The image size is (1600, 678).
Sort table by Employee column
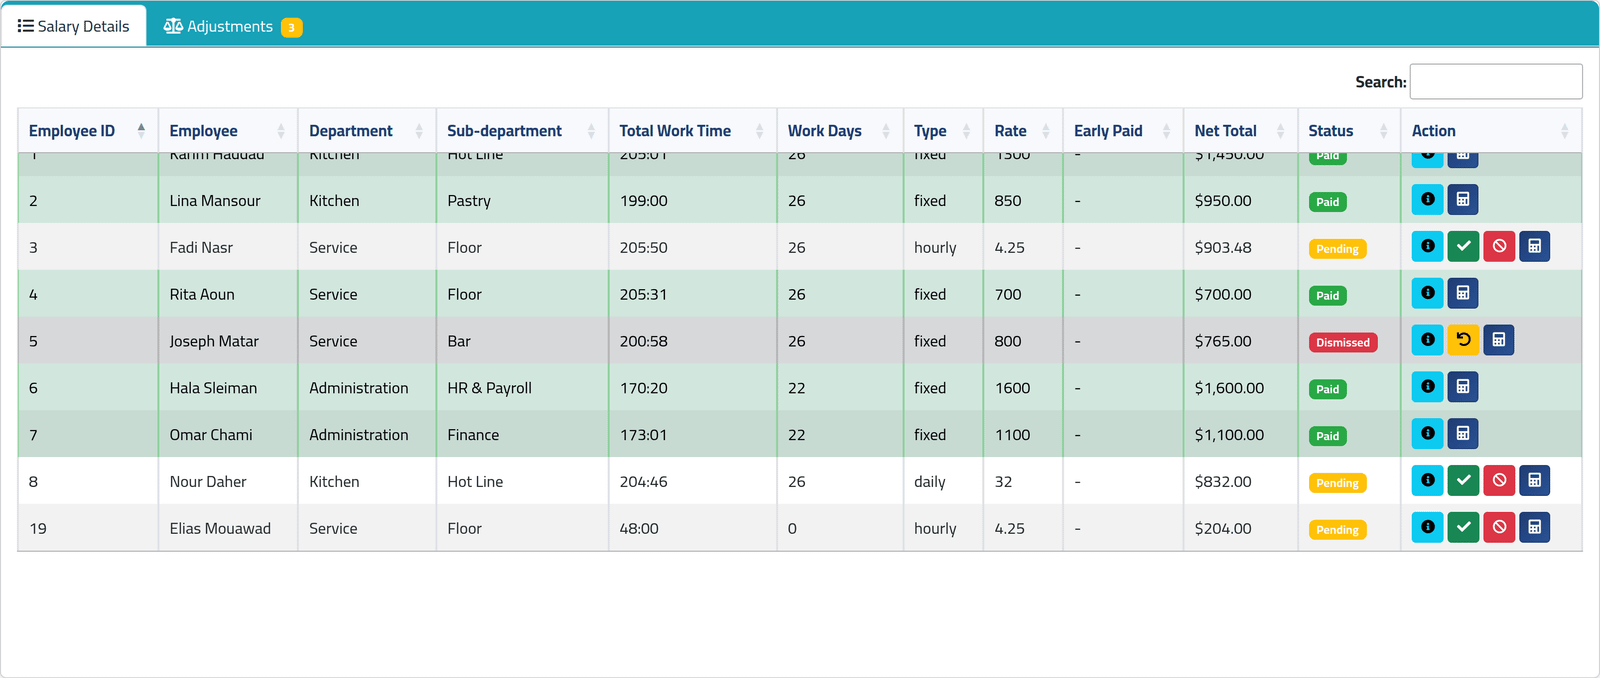click(x=228, y=131)
